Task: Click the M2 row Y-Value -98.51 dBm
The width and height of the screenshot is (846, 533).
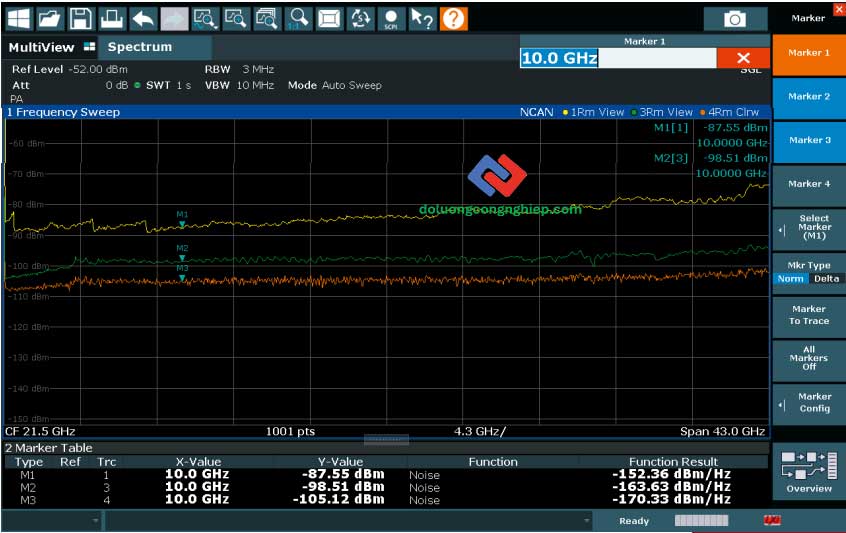Action: (x=343, y=487)
